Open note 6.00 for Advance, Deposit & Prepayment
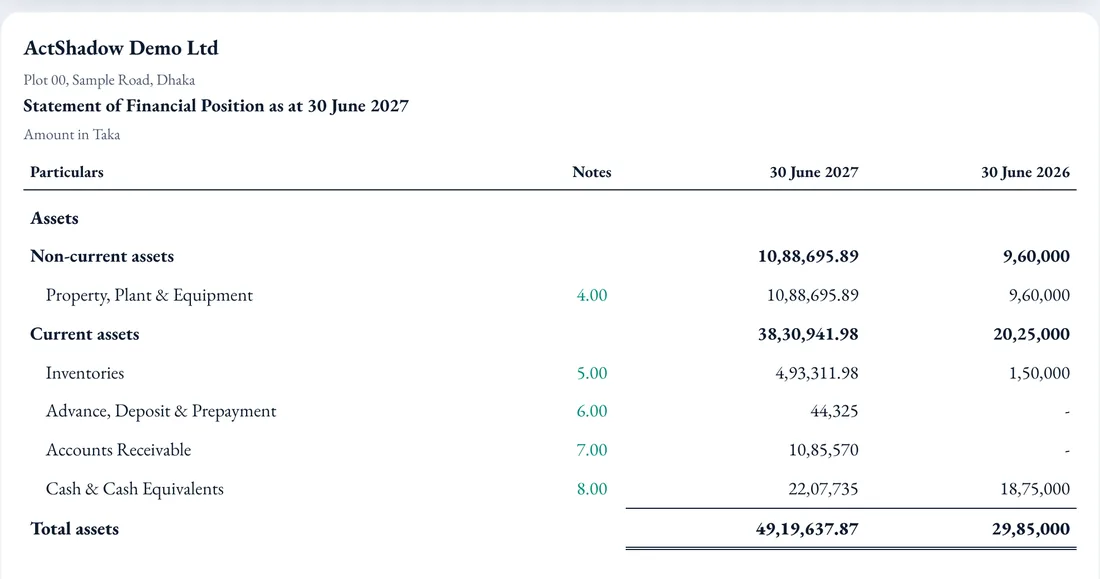 [591, 411]
